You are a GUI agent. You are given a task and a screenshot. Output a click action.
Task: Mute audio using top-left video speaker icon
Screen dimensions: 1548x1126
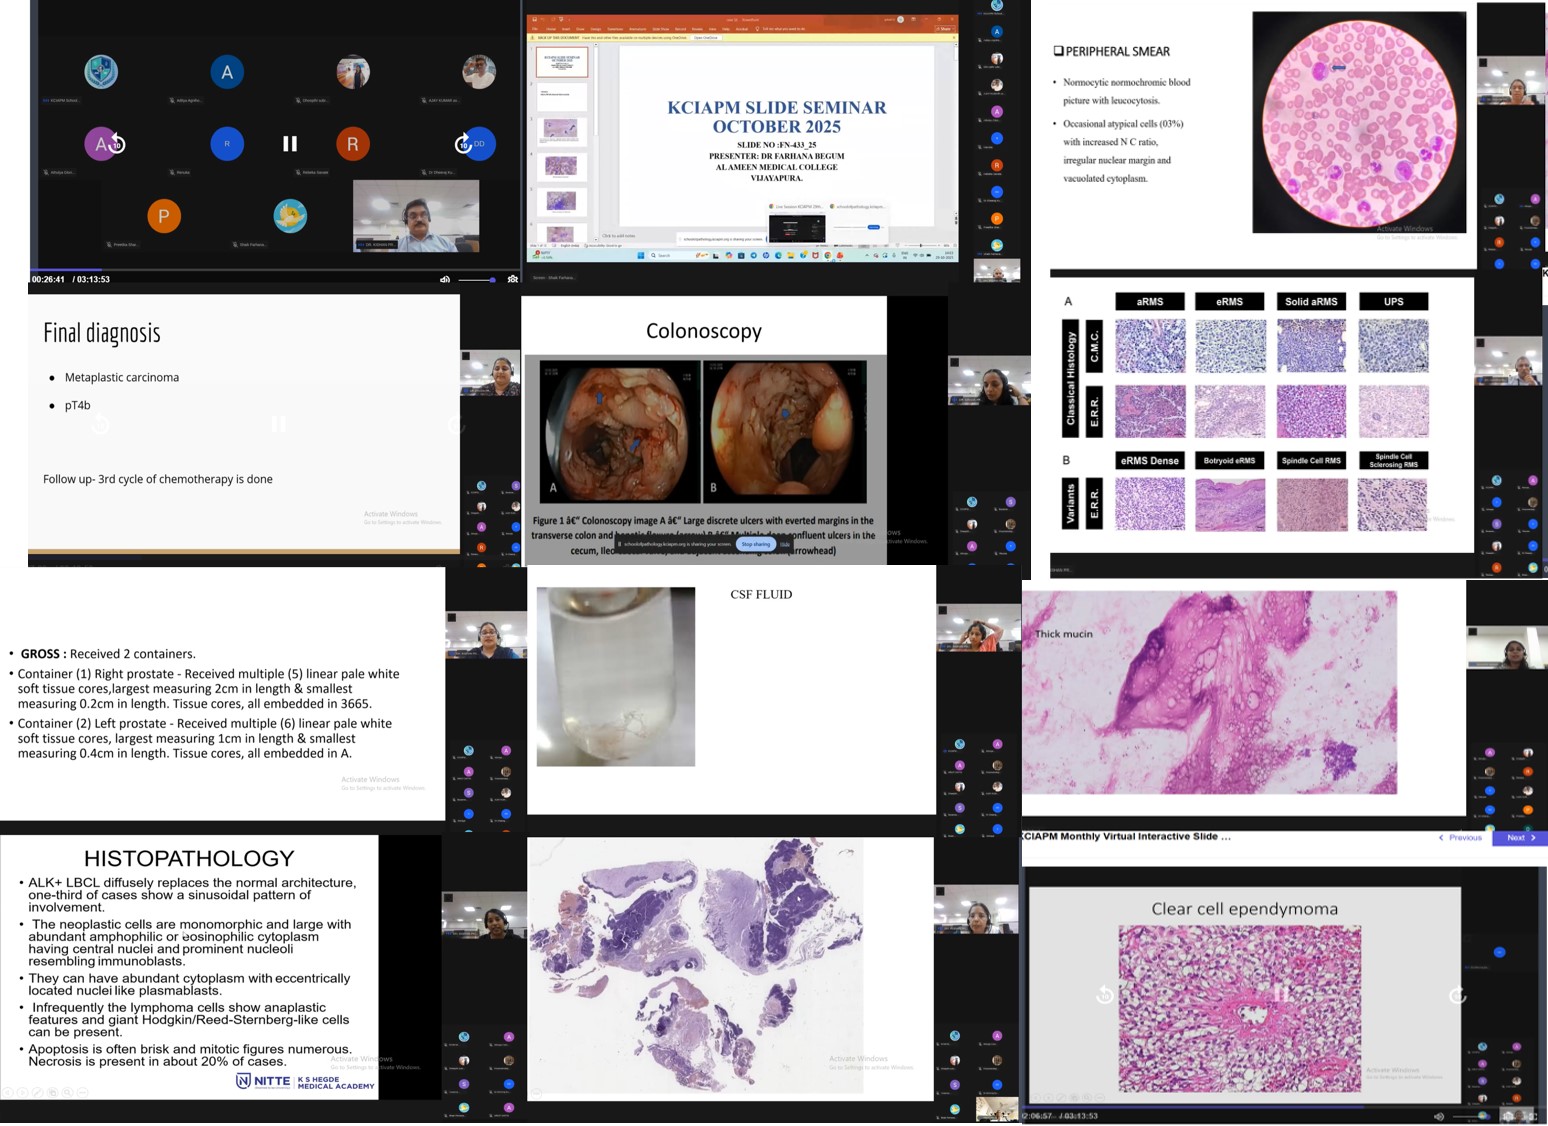tap(445, 280)
